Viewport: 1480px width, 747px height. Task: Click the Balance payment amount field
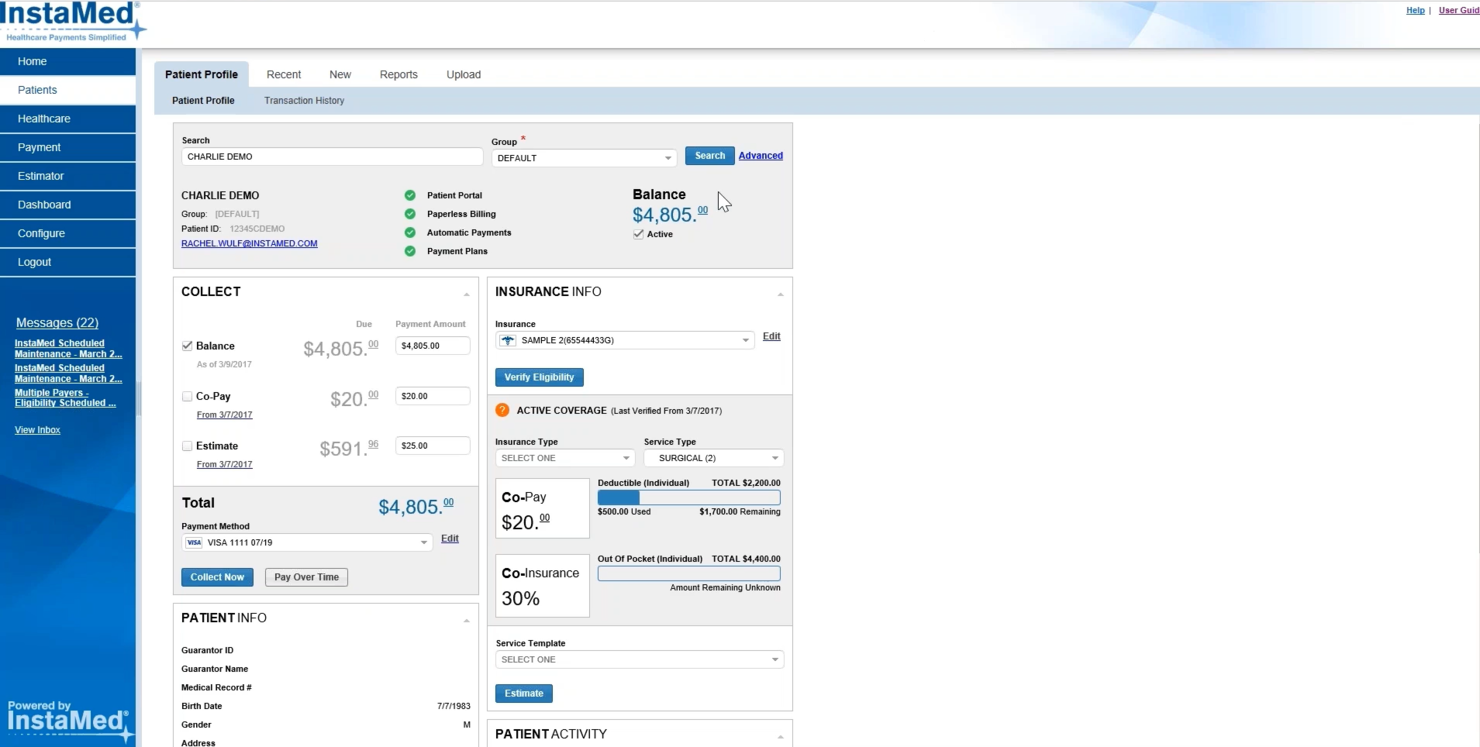[x=432, y=346]
